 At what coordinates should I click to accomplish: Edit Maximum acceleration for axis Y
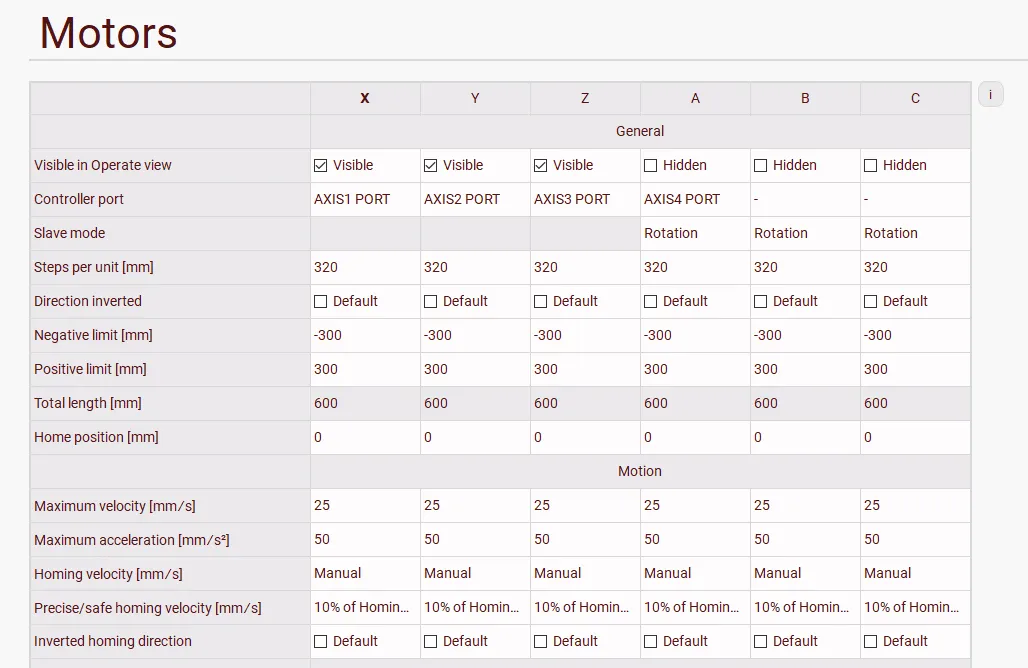point(475,540)
